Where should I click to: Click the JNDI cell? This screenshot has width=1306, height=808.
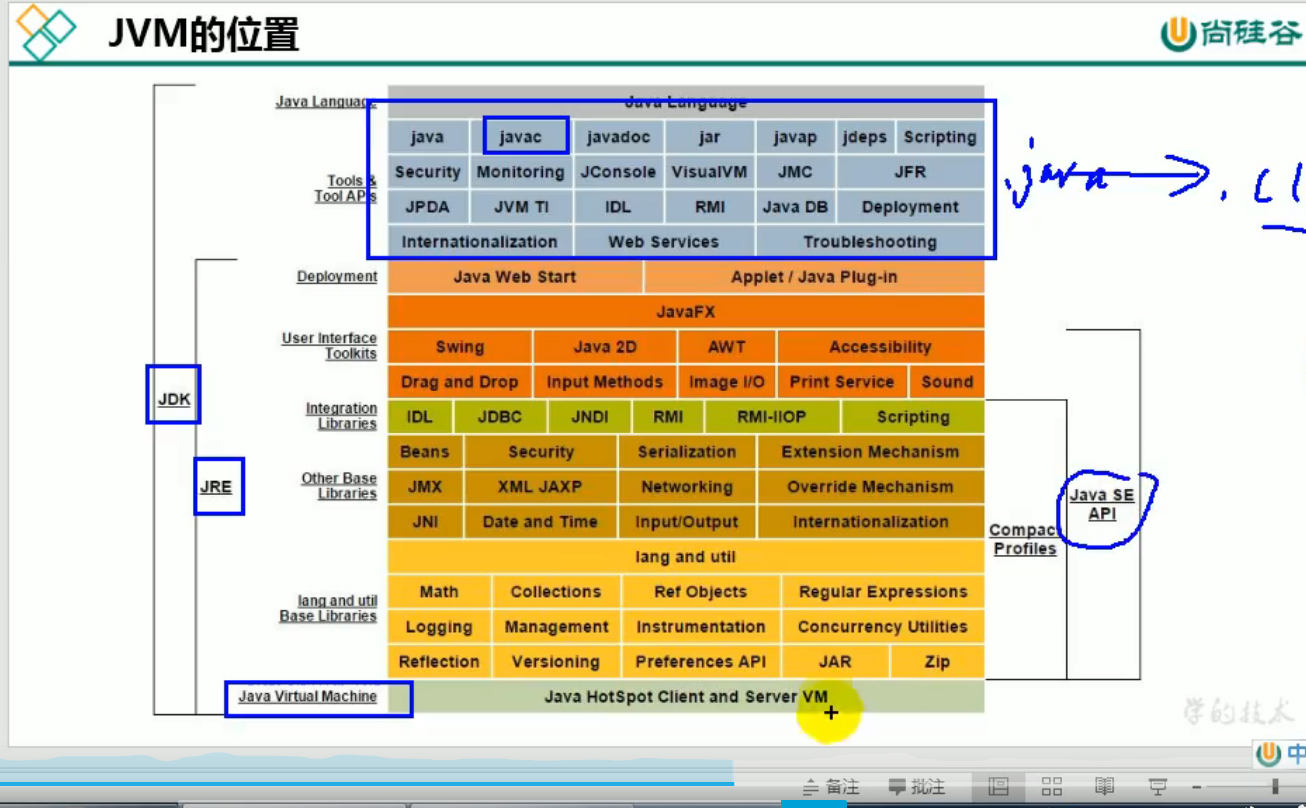click(x=589, y=417)
